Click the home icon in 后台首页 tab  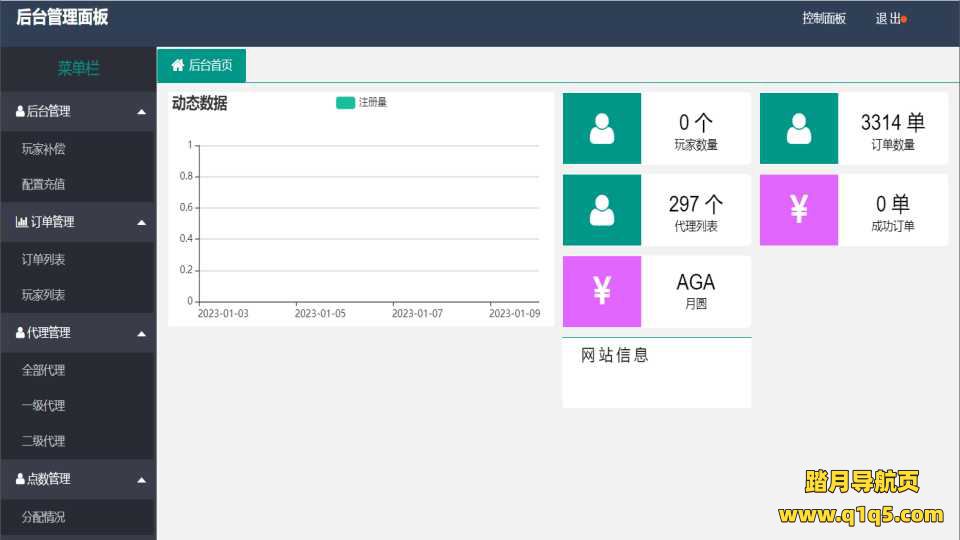point(178,65)
